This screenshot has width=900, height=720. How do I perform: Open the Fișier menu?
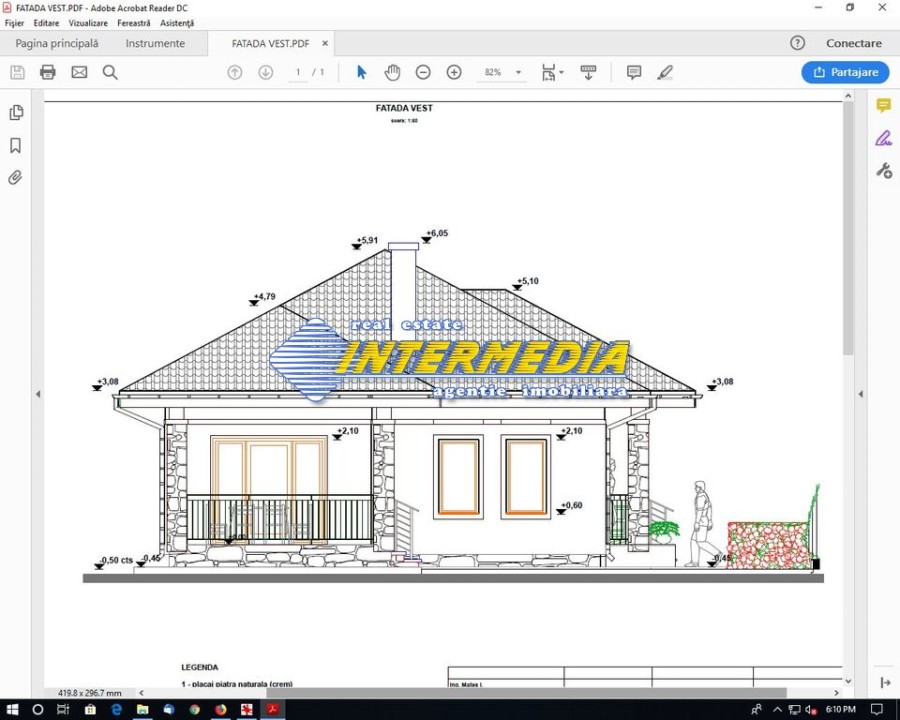click(14, 23)
